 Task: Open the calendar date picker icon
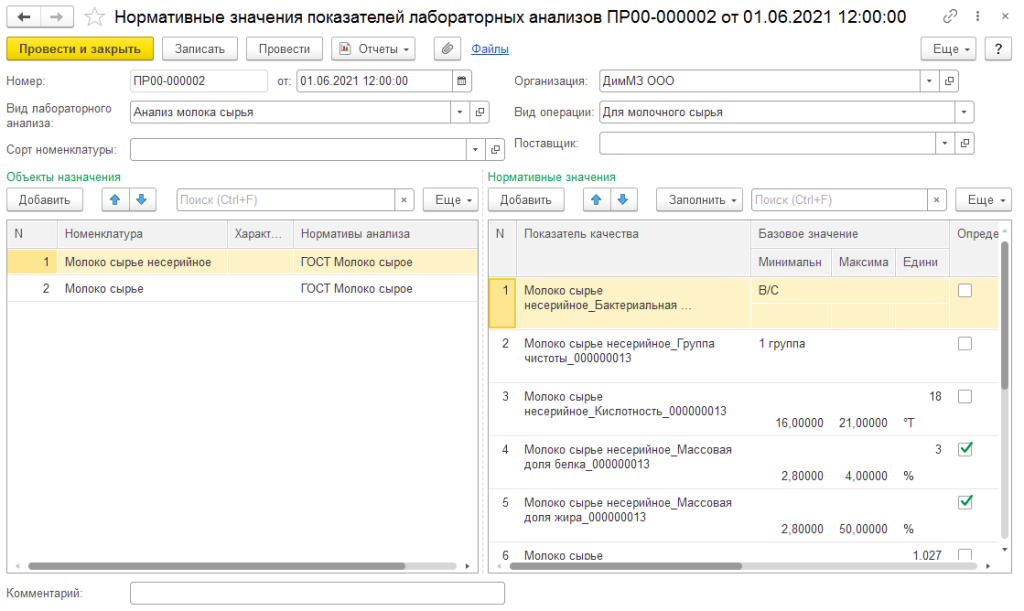pyautogui.click(x=461, y=81)
